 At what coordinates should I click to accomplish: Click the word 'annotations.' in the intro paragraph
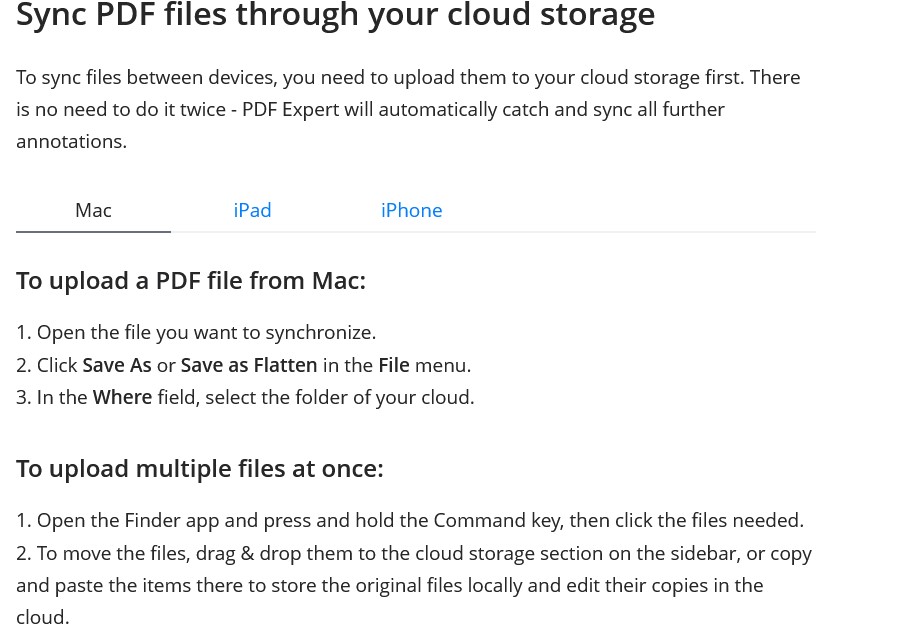[x=72, y=142]
